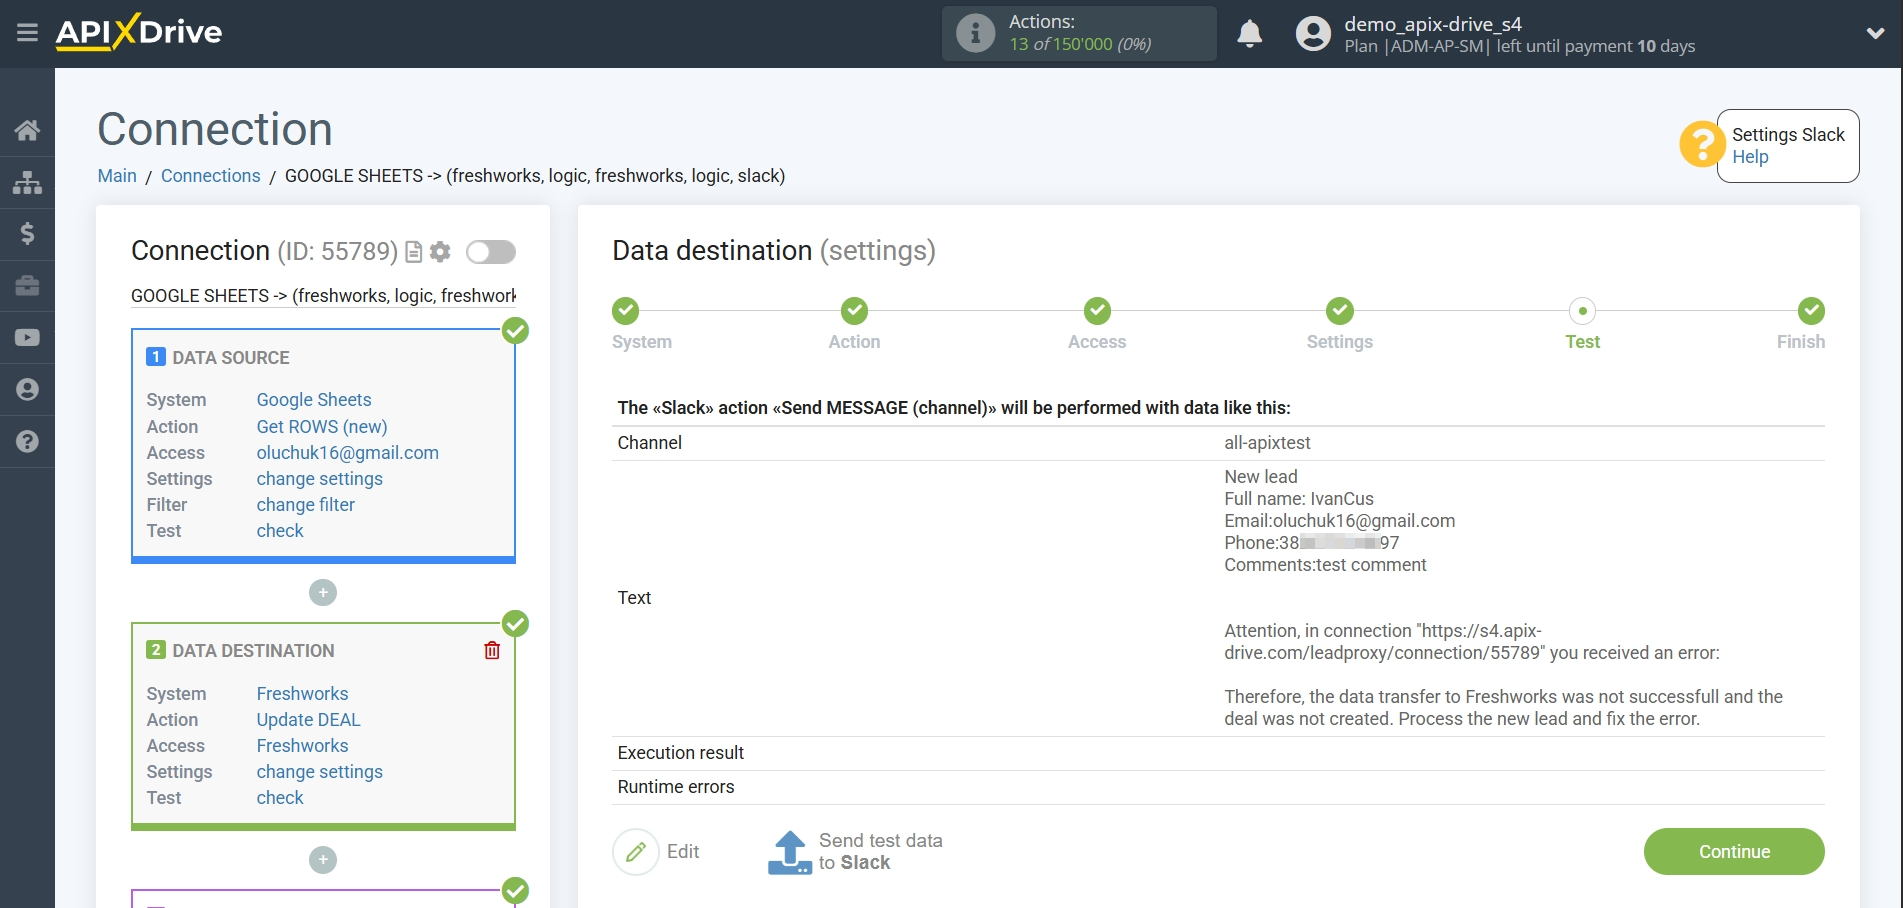Viewport: 1903px width, 908px height.
Task: Open the video tutorials sidebar icon
Action: pos(27,338)
